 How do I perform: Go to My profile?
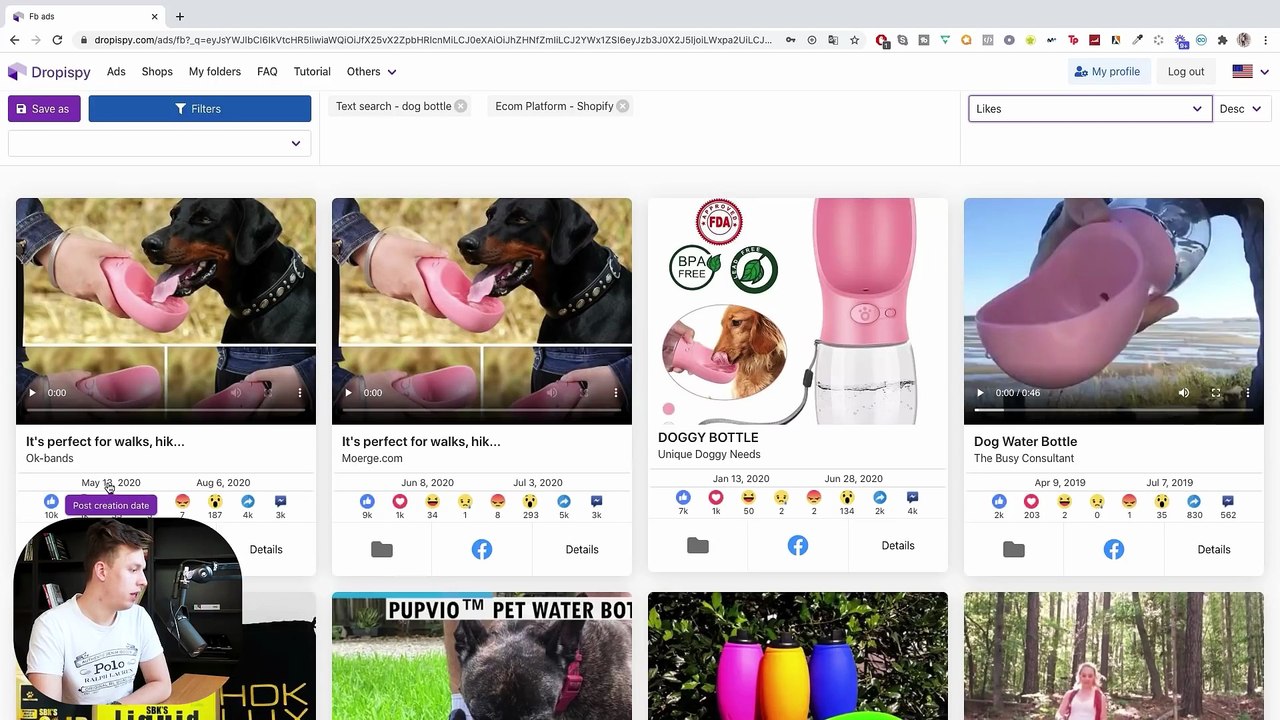[1107, 72]
